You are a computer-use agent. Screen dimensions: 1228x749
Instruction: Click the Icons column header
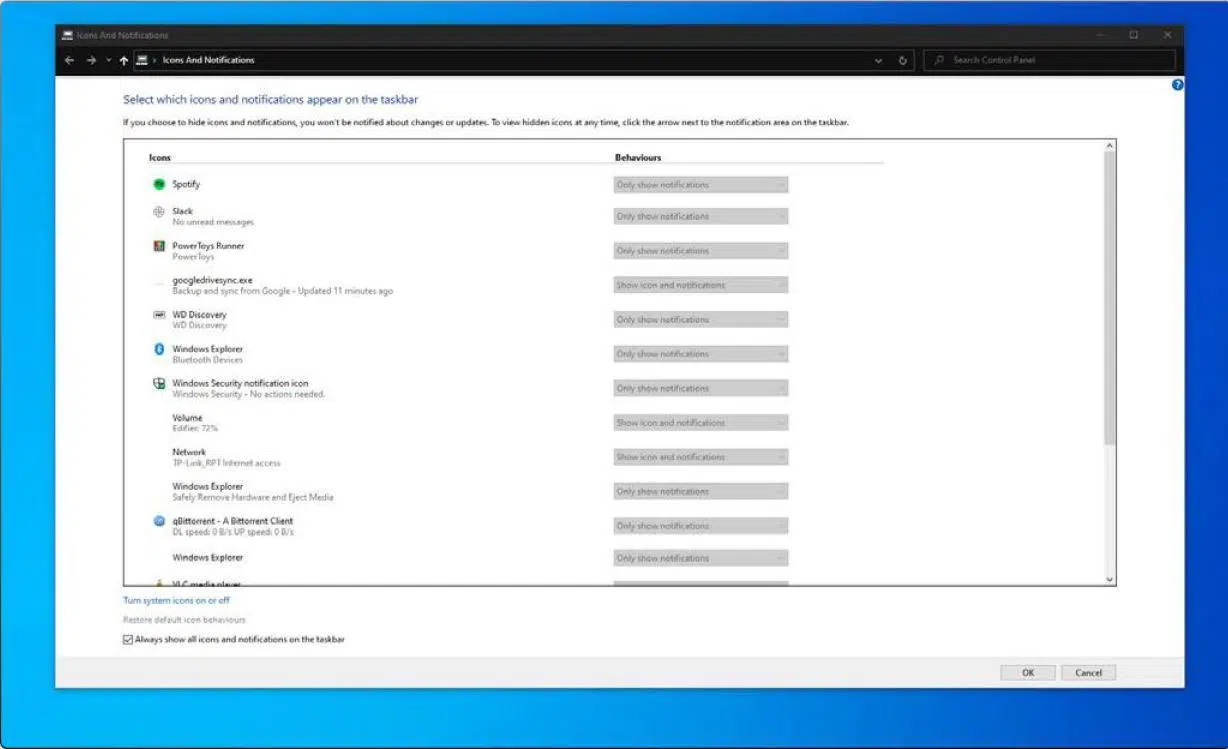[x=160, y=158]
